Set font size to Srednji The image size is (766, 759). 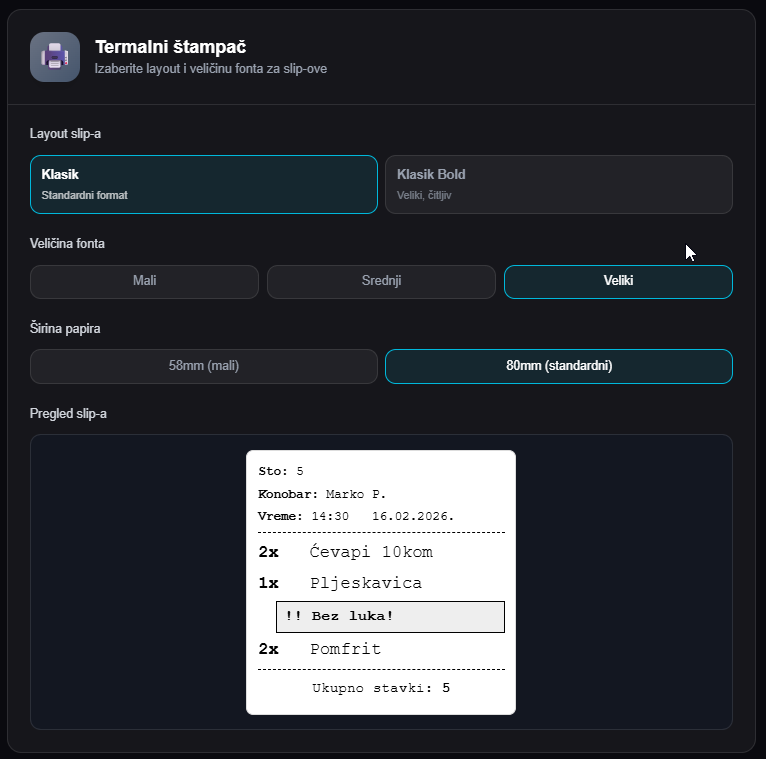pyautogui.click(x=381, y=282)
